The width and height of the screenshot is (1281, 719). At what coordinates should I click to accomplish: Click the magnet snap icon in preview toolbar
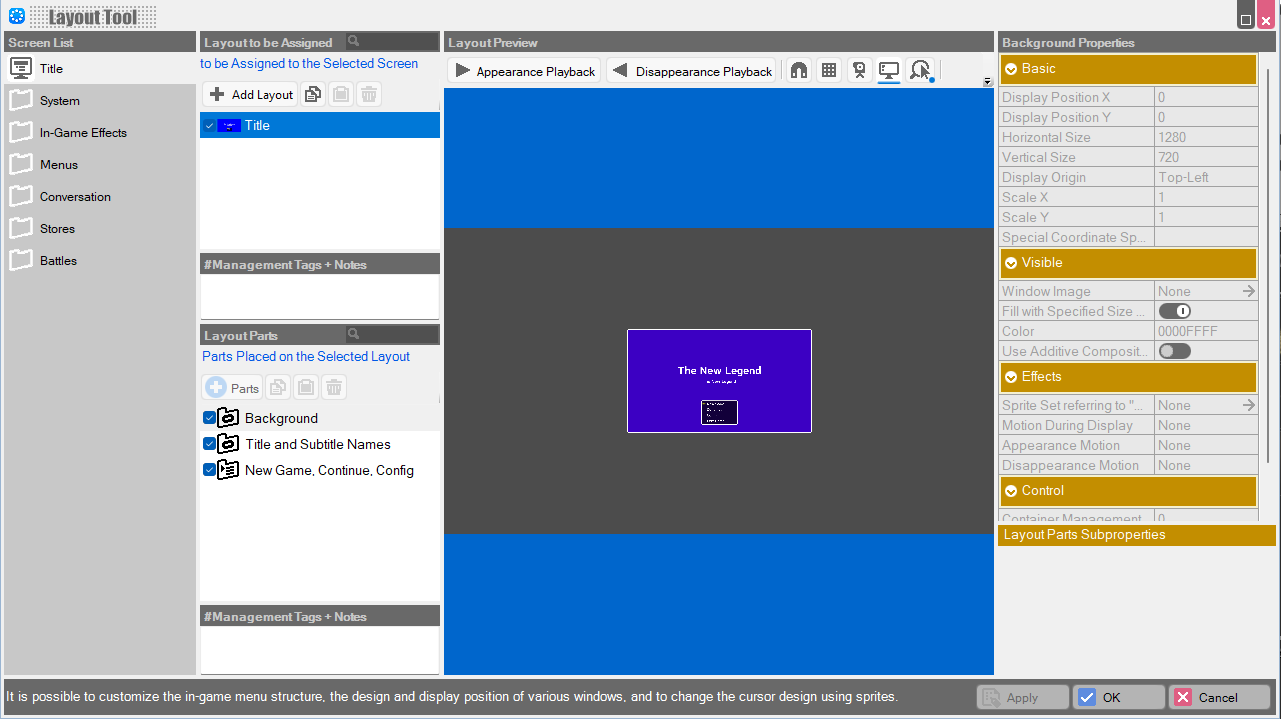798,71
